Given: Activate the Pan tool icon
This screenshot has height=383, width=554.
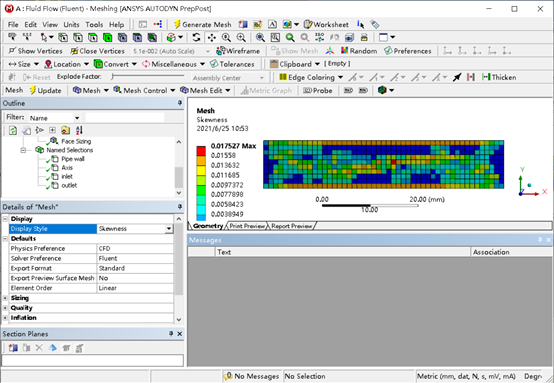Looking at the screenshot, I should click(x=212, y=37).
